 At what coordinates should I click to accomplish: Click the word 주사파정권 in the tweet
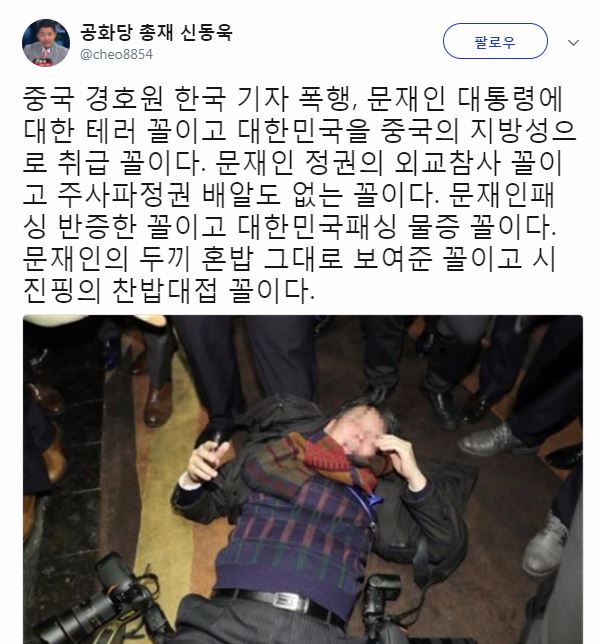click(x=124, y=195)
